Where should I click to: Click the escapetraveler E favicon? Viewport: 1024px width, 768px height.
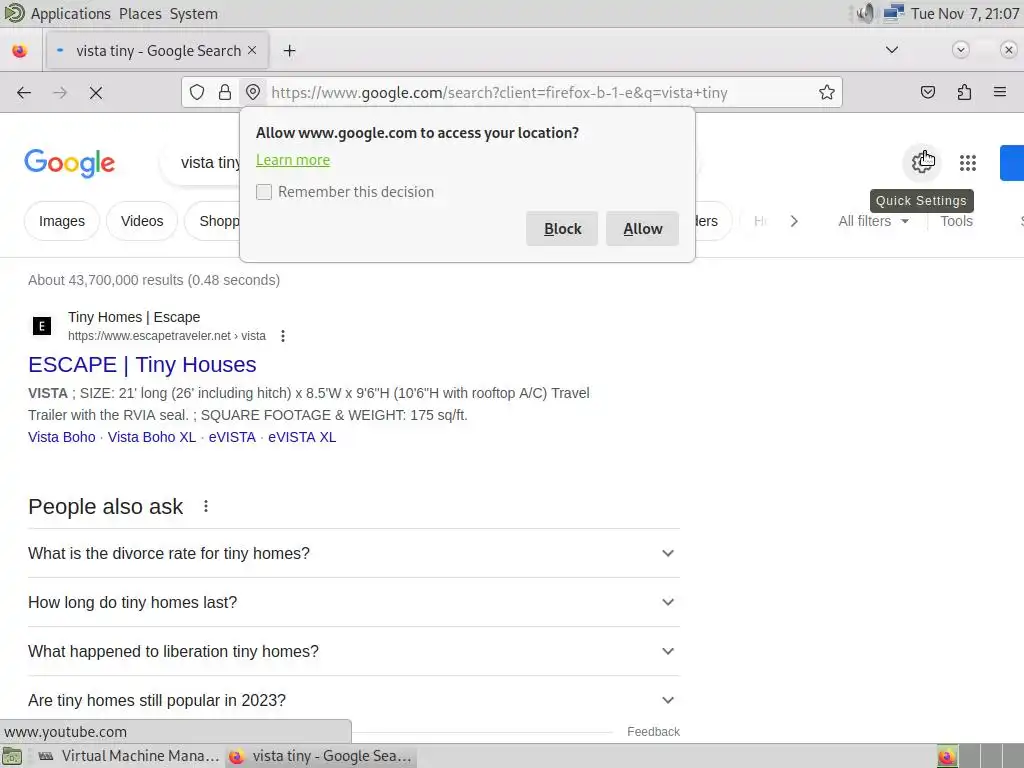(x=42, y=326)
